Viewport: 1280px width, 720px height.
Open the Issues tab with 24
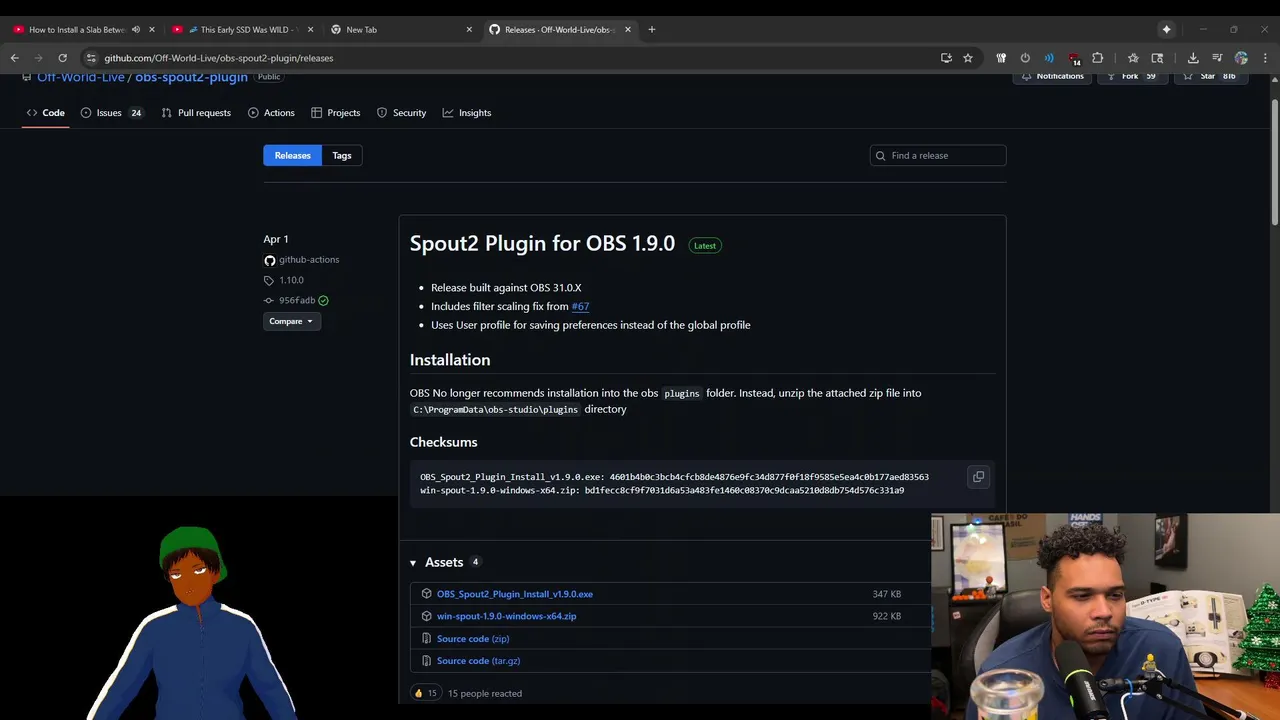111,113
